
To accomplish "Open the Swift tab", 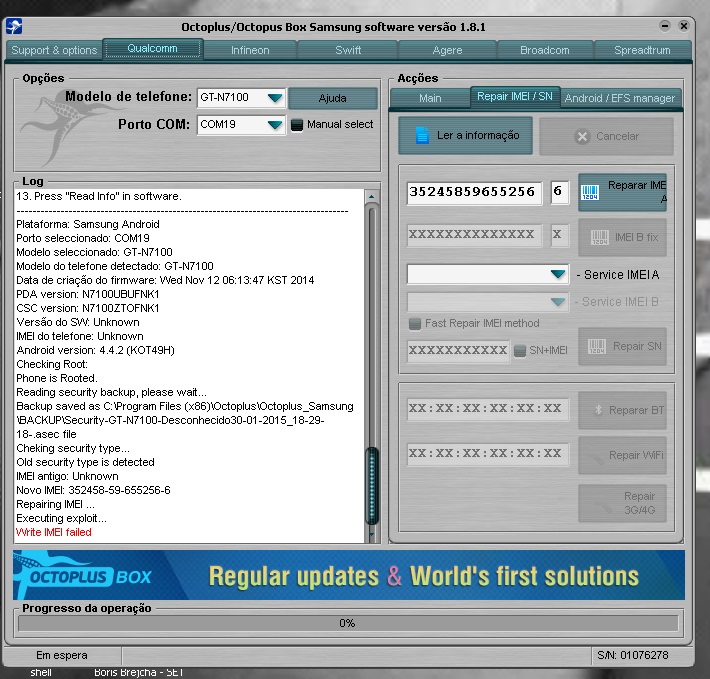I will pyautogui.click(x=348, y=50).
